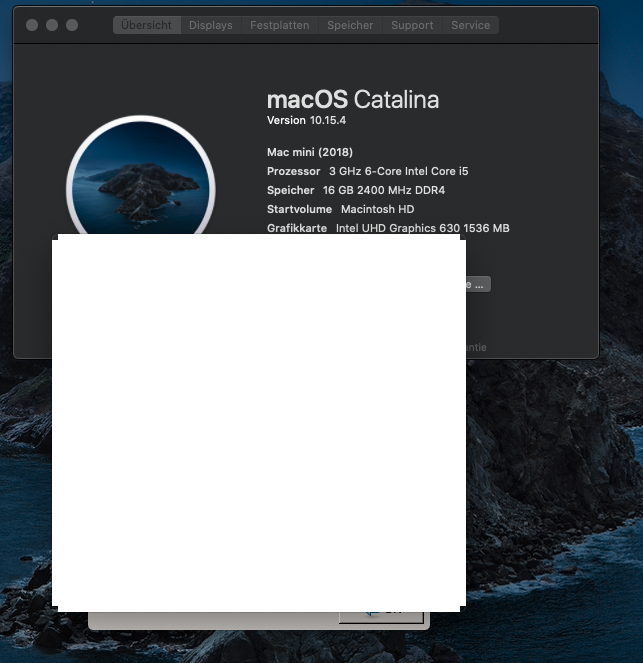Select the Festplatten tab
This screenshot has width=643, height=663.
279,25
